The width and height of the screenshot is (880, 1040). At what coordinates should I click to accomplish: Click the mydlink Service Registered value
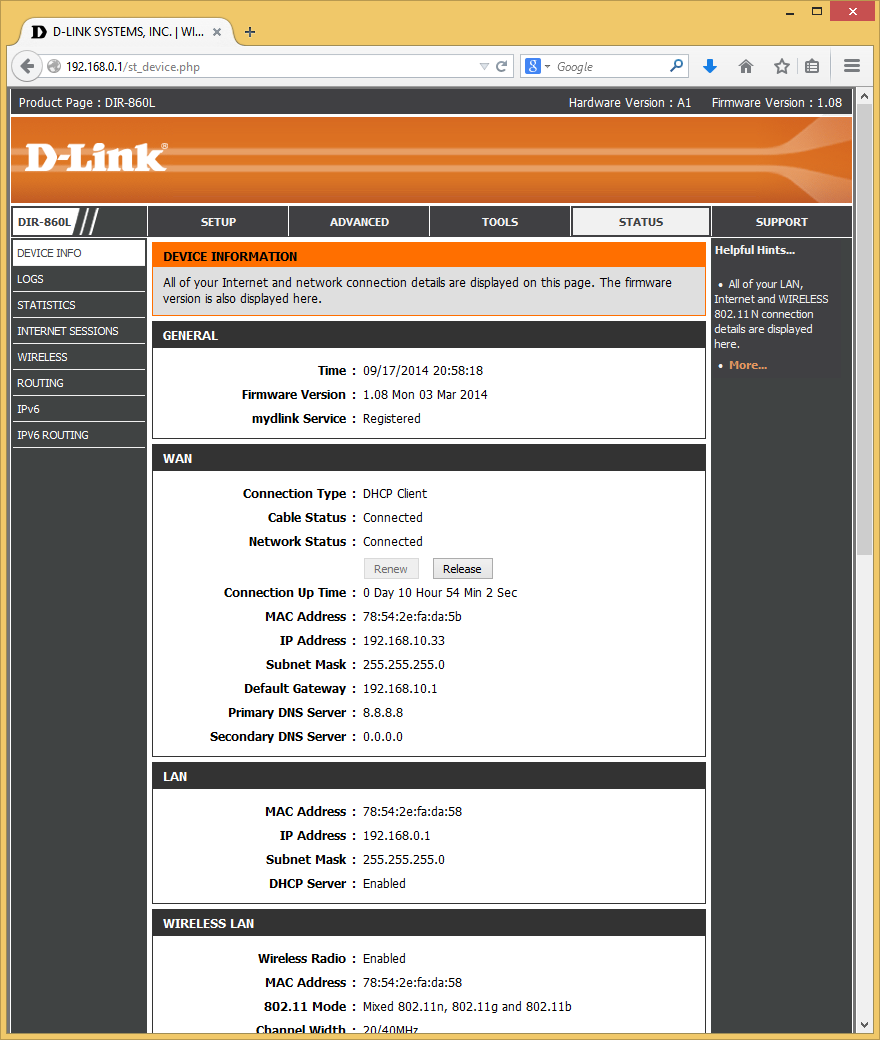tap(391, 419)
